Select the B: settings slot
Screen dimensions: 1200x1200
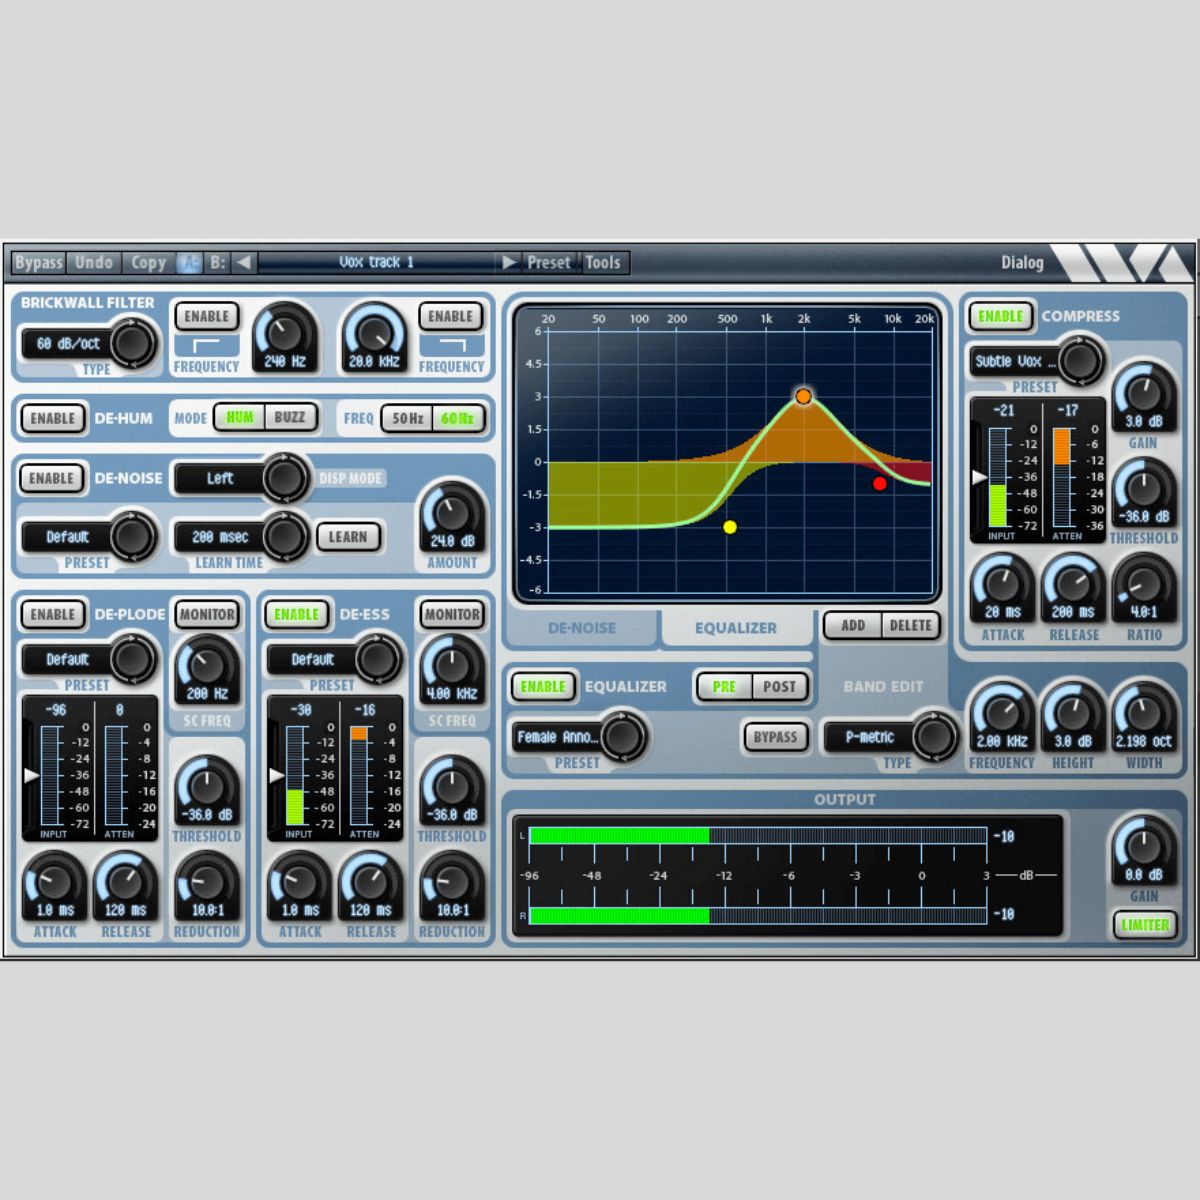[217, 263]
